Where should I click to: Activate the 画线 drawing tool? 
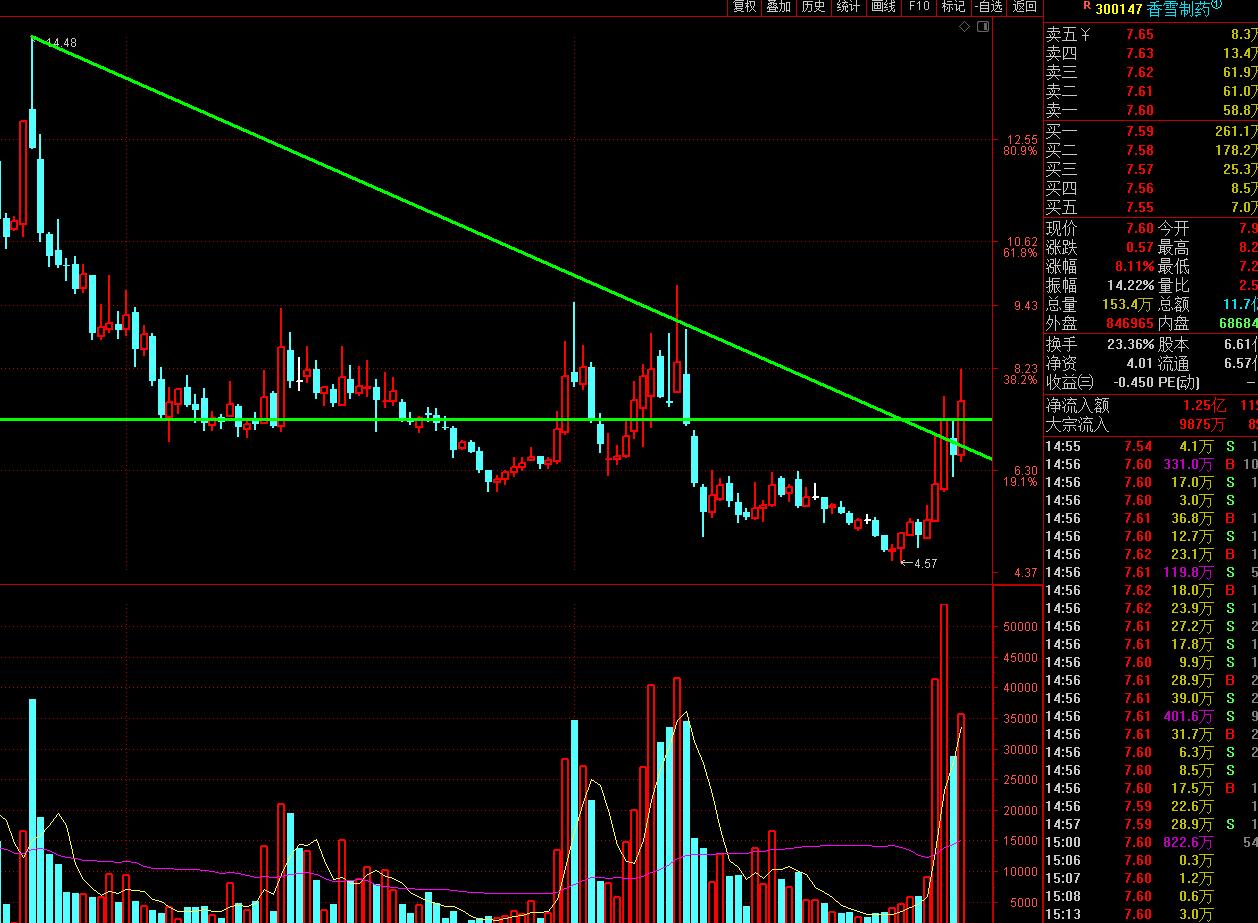(x=884, y=7)
